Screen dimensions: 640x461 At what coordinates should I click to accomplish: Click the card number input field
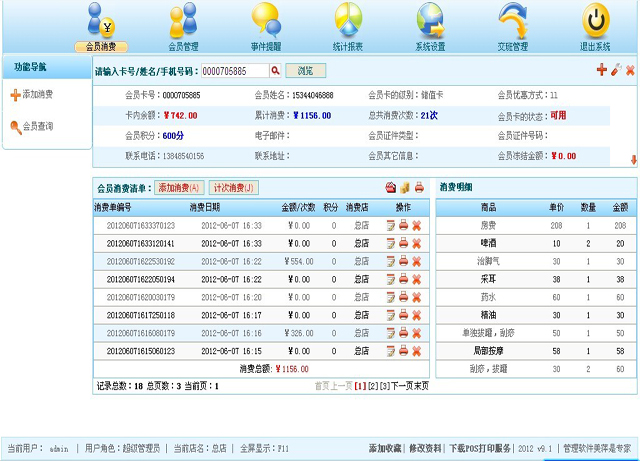(x=234, y=71)
